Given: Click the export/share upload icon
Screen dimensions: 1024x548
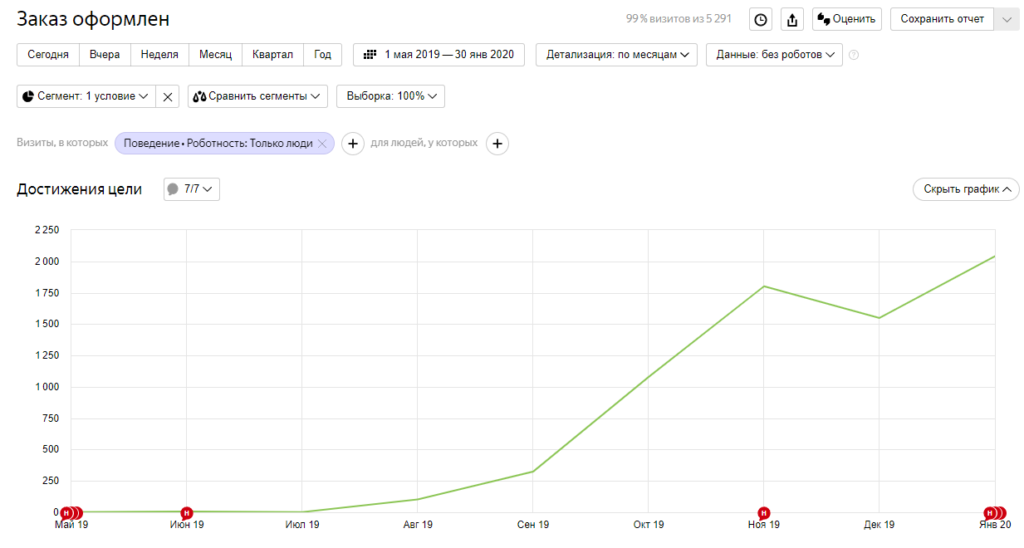Looking at the screenshot, I should 792,20.
